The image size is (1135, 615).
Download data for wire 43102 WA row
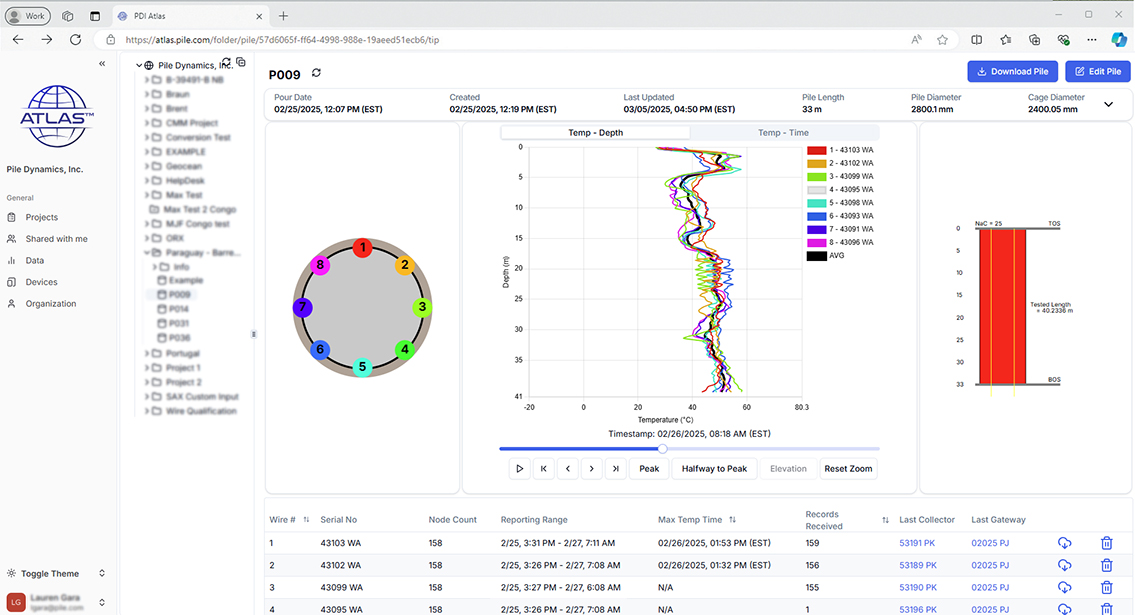(1064, 565)
